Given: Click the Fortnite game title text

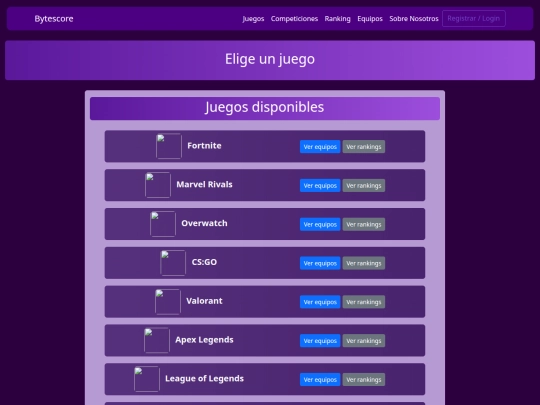Looking at the screenshot, I should (204, 146).
